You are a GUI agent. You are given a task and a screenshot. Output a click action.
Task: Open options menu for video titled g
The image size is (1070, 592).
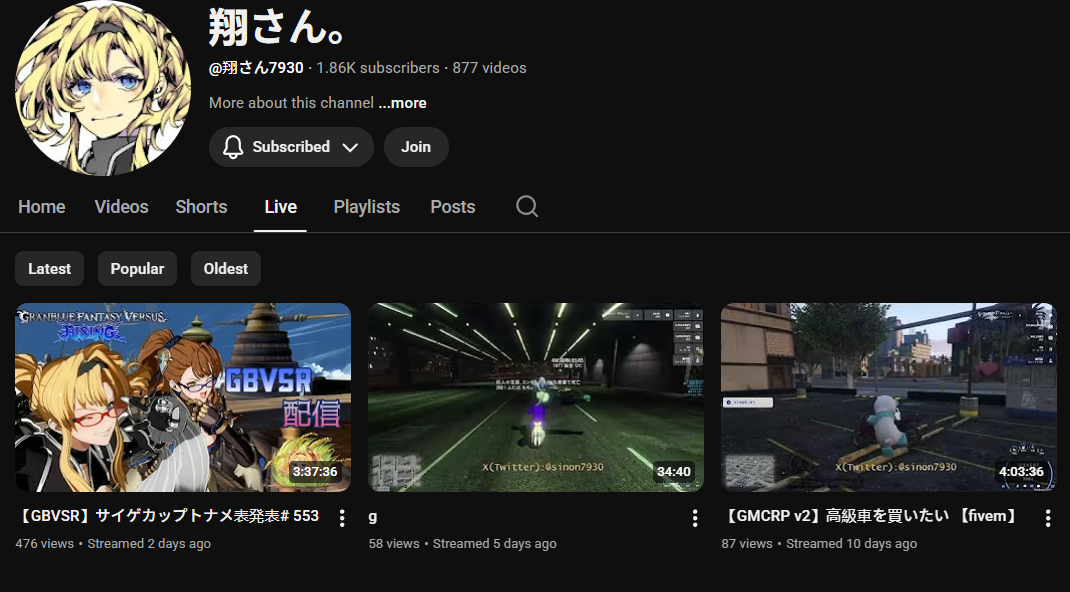pyautogui.click(x=695, y=518)
